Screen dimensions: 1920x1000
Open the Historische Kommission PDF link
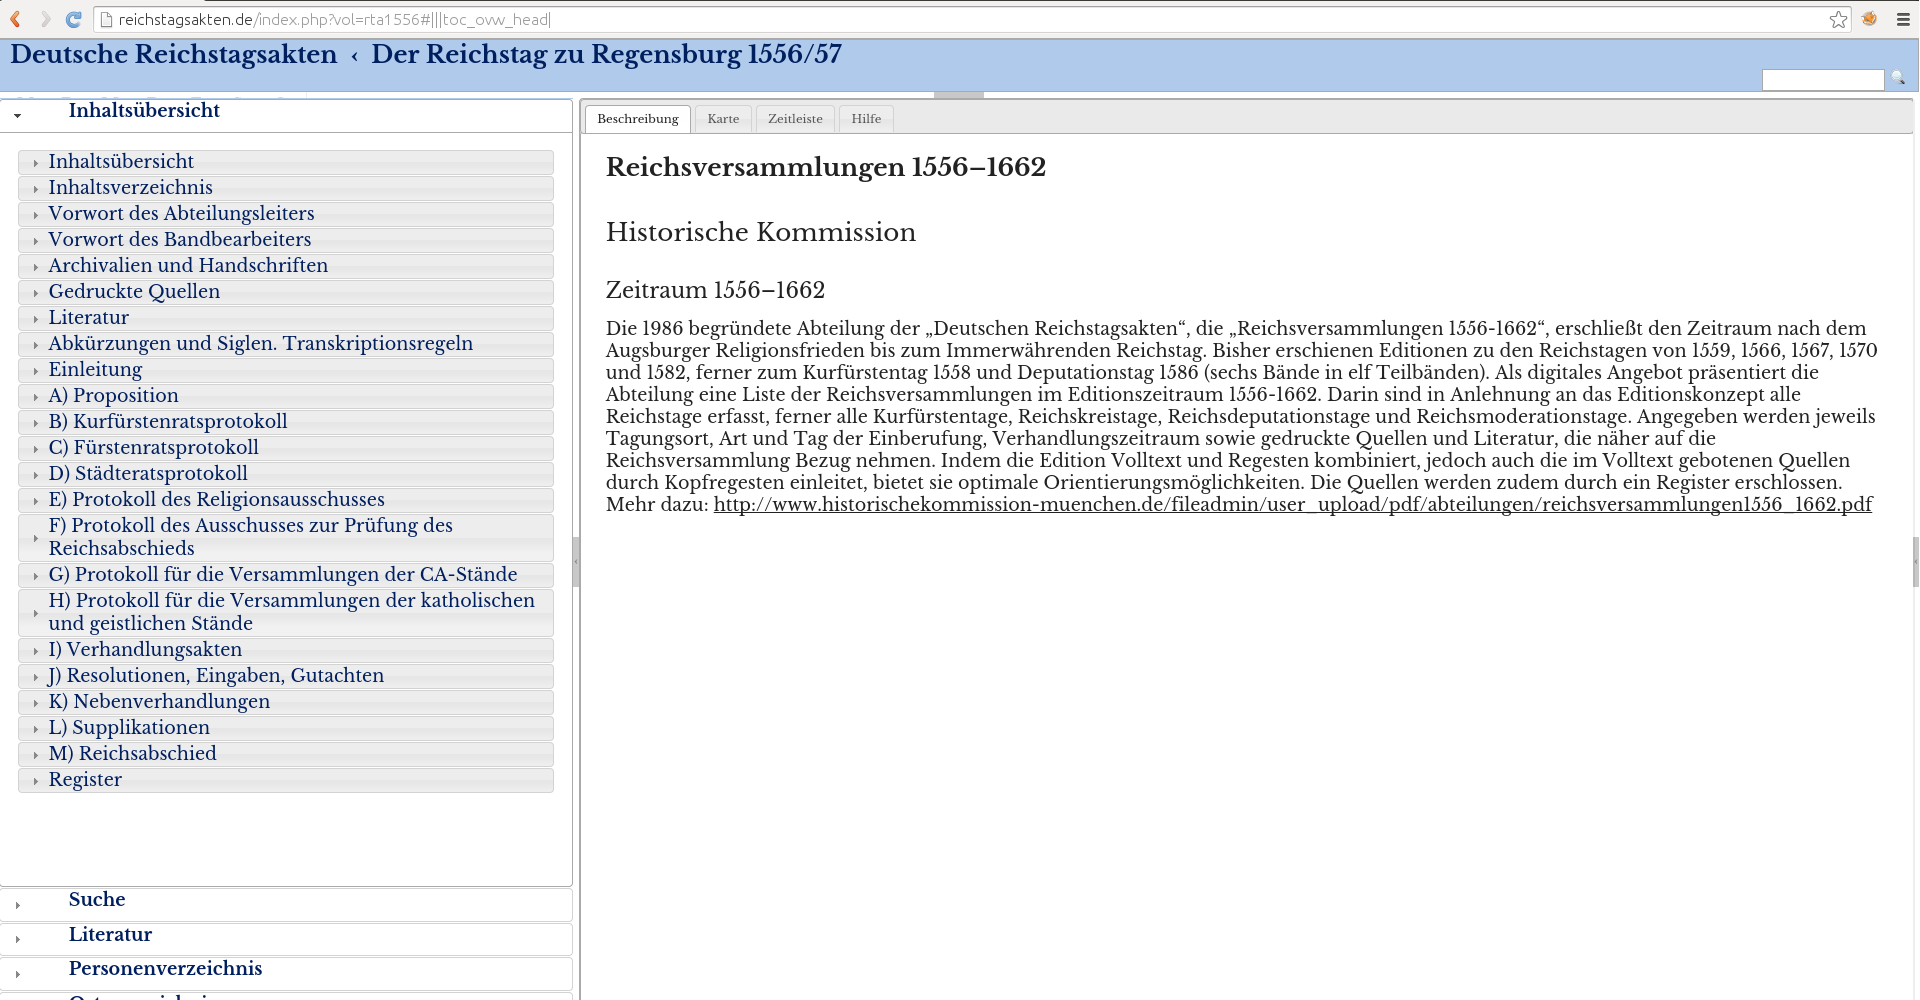coord(1292,505)
